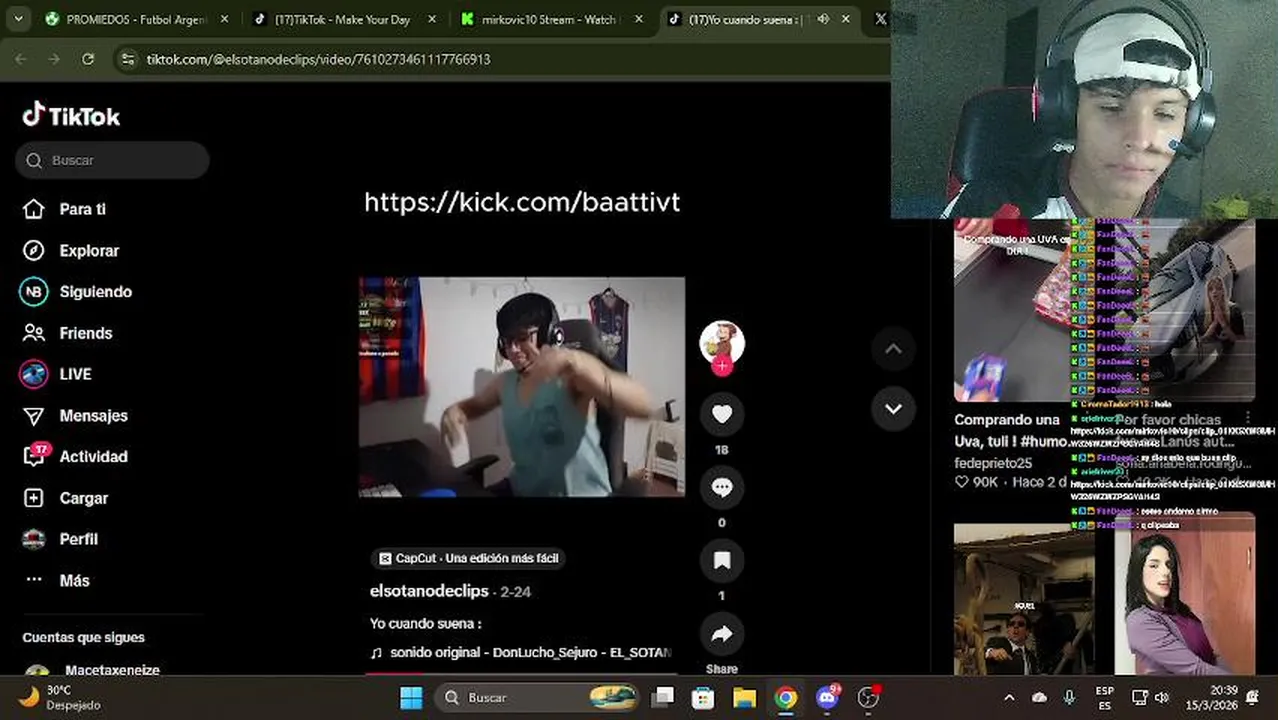1278x720 pixels.
Task: Open Task View on the taskbar
Action: click(663, 697)
